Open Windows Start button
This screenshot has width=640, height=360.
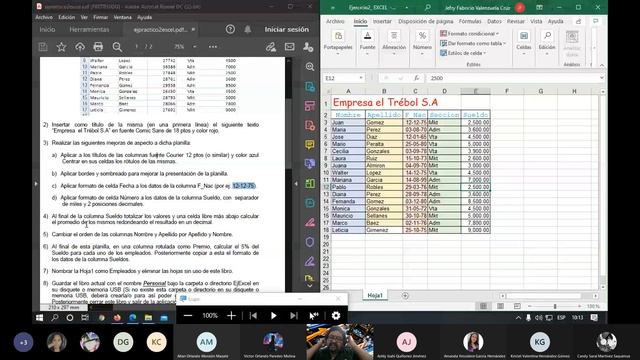click(x=40, y=318)
